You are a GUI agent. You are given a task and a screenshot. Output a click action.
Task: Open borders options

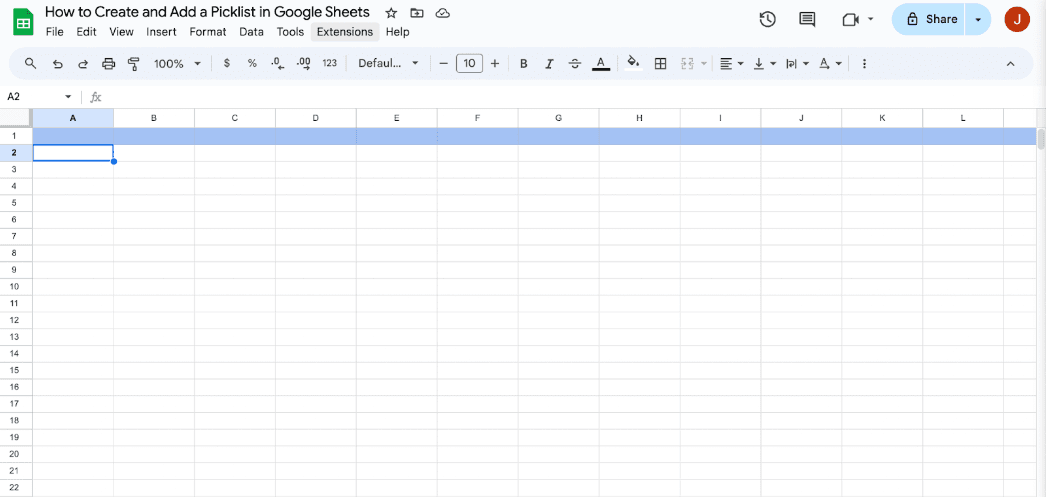[660, 64]
